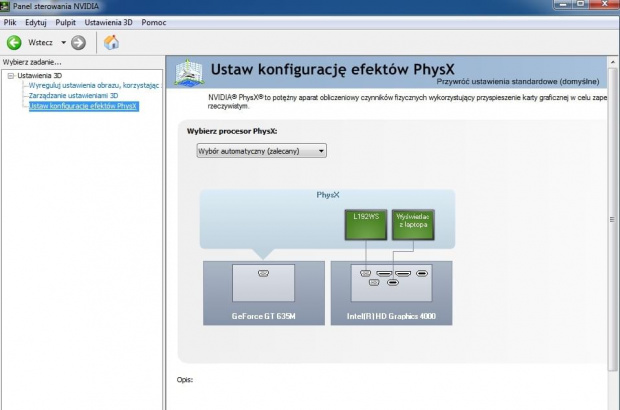Click the grey Forward arrow icon
The image size is (620, 410).
(x=78, y=42)
